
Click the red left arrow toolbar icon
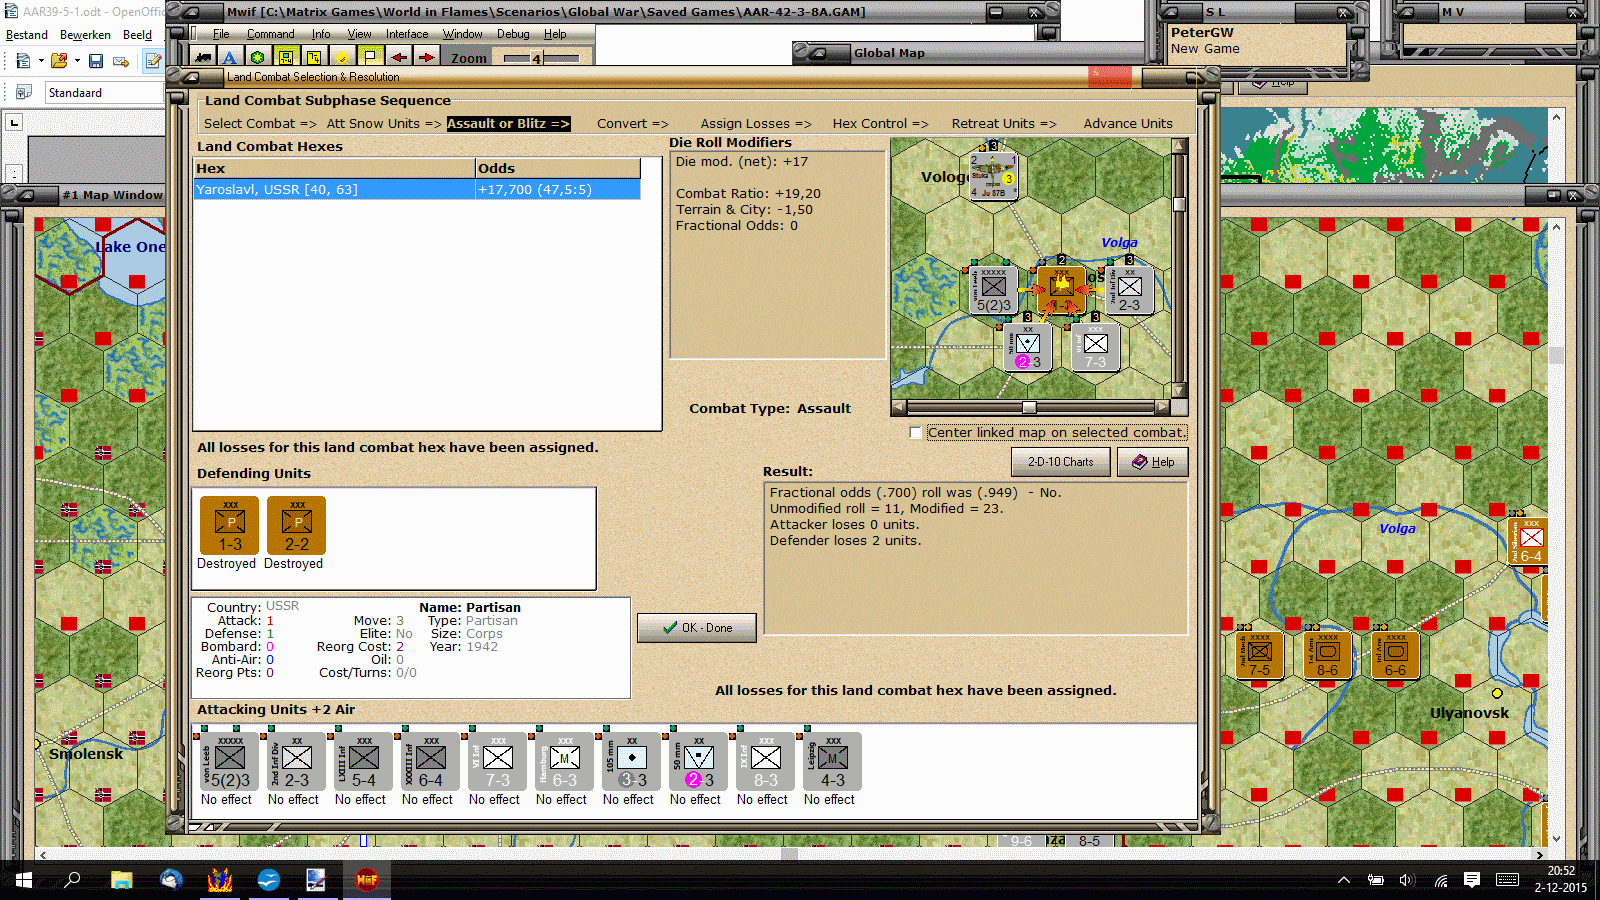pyautogui.click(x=398, y=57)
